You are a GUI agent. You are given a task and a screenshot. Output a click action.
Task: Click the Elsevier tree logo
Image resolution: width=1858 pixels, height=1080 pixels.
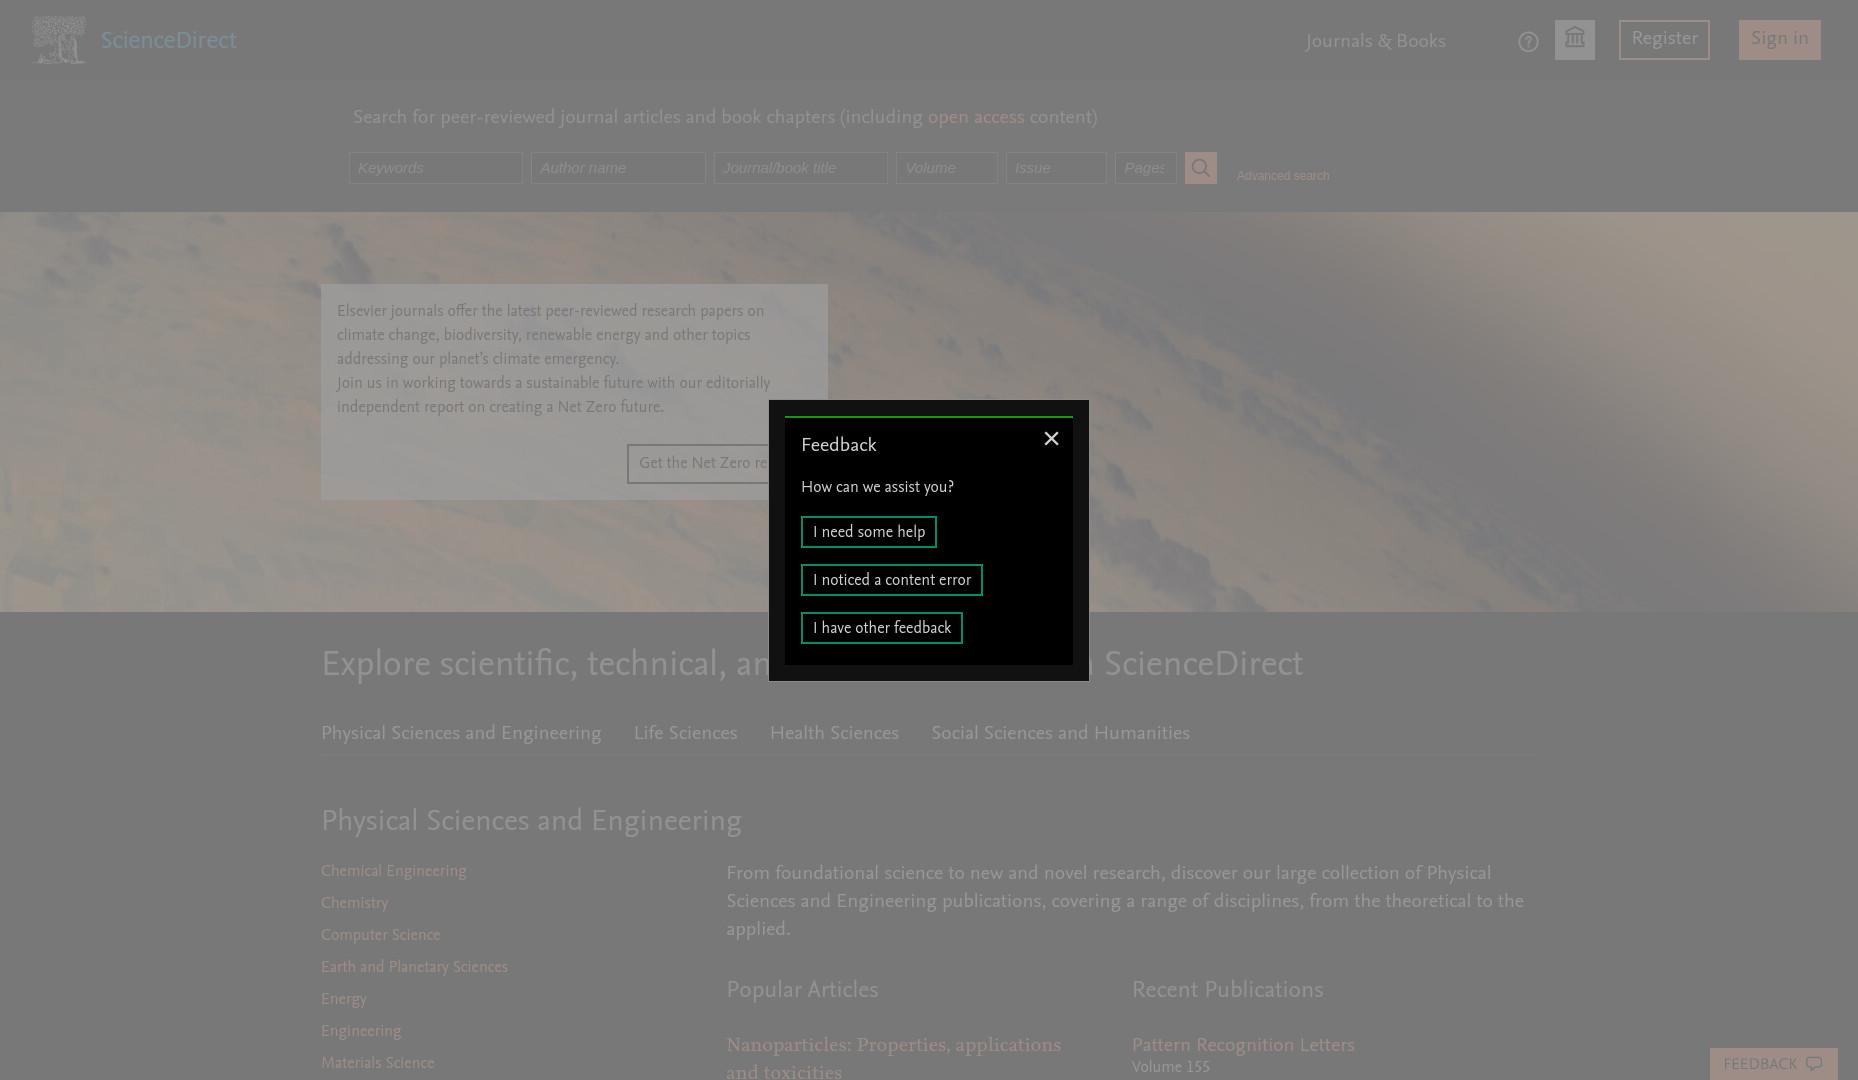59,40
